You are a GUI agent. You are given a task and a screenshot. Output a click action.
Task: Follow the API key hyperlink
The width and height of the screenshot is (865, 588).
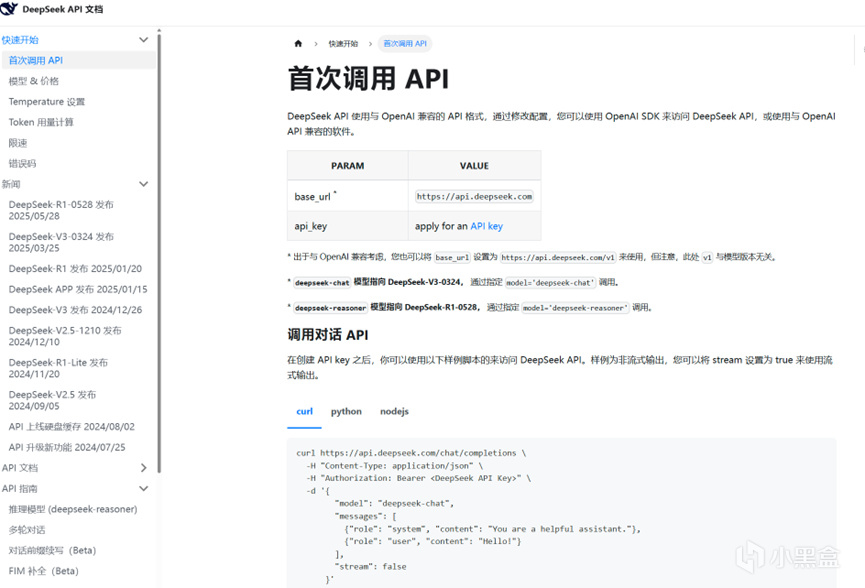click(x=486, y=226)
